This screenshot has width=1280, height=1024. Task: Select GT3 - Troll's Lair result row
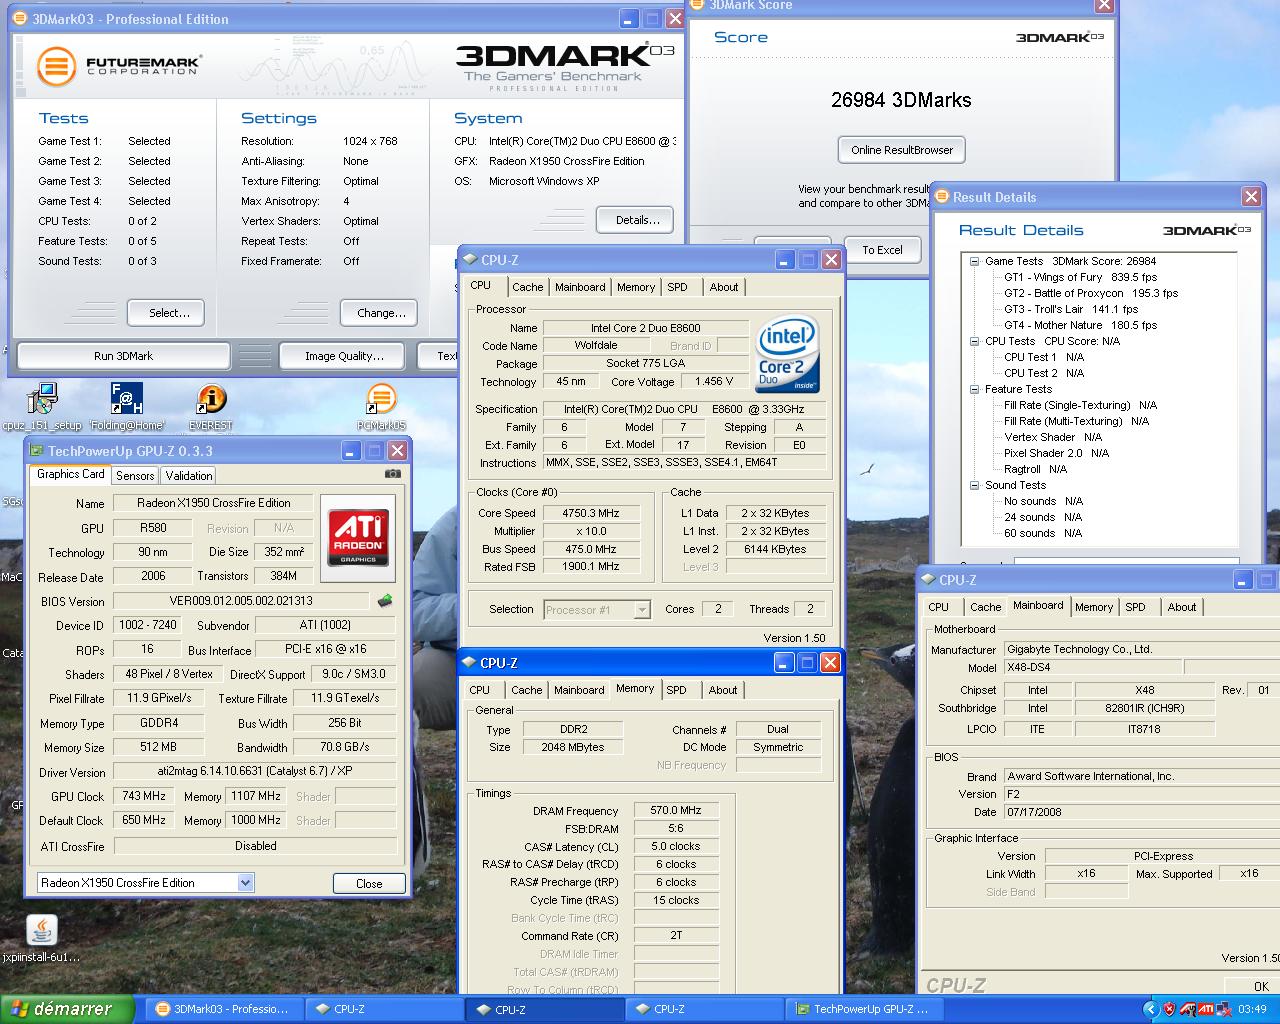coord(1071,309)
